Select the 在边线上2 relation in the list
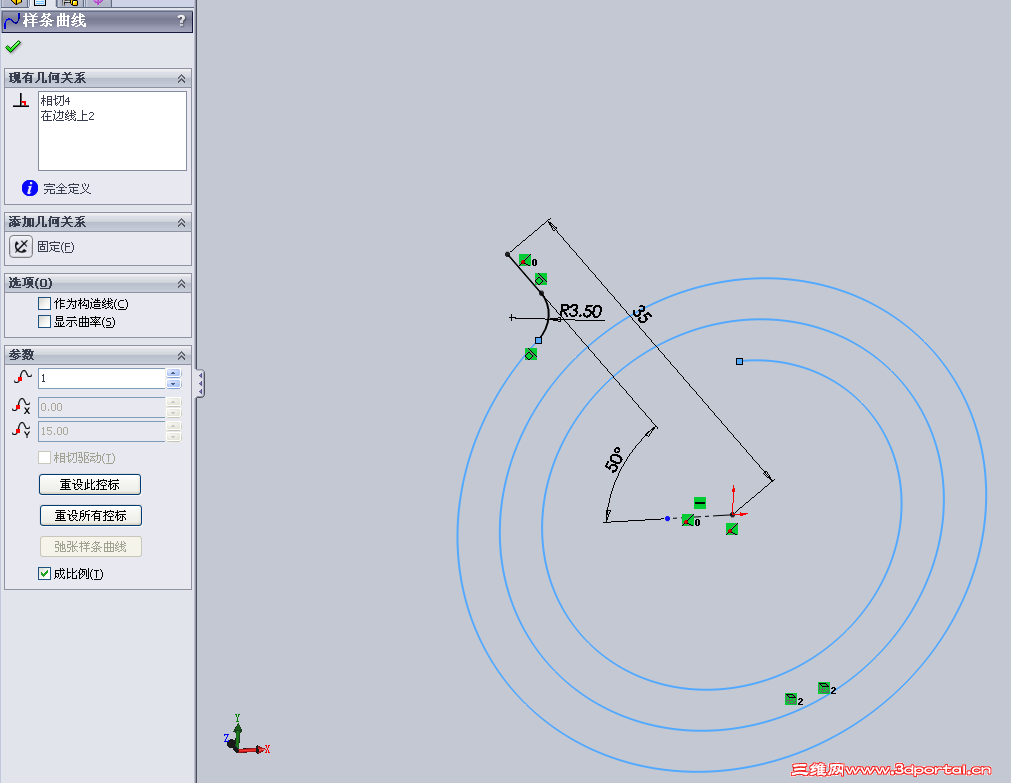The width and height of the screenshot is (1011, 783). pos(68,115)
